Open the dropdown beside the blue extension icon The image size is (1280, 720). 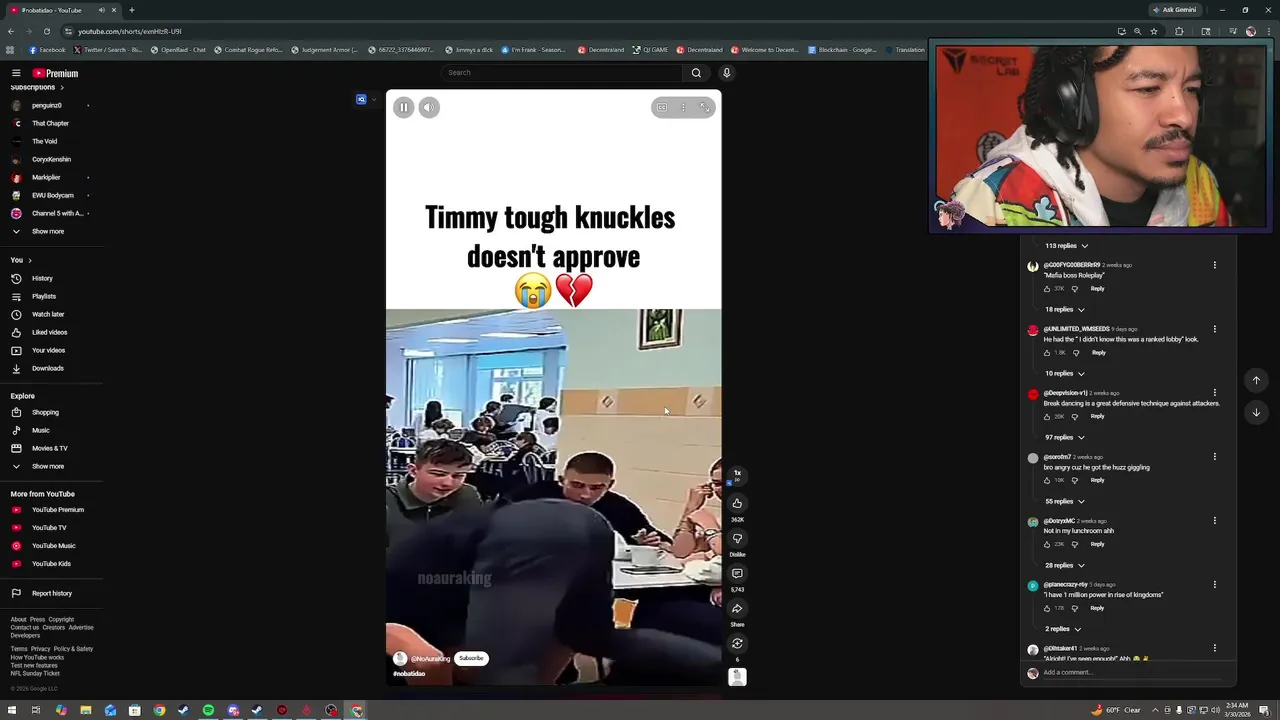[x=374, y=99]
